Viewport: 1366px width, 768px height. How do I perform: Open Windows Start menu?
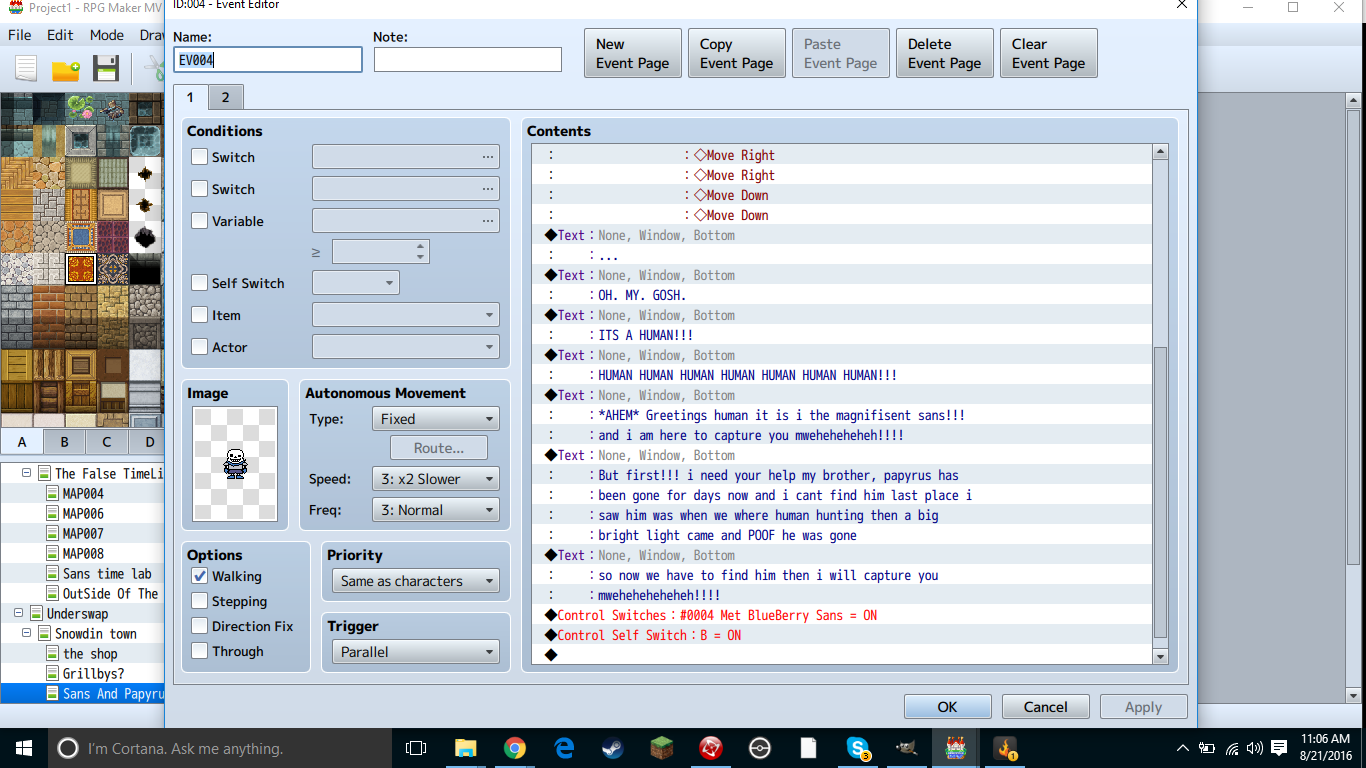tap(23, 748)
